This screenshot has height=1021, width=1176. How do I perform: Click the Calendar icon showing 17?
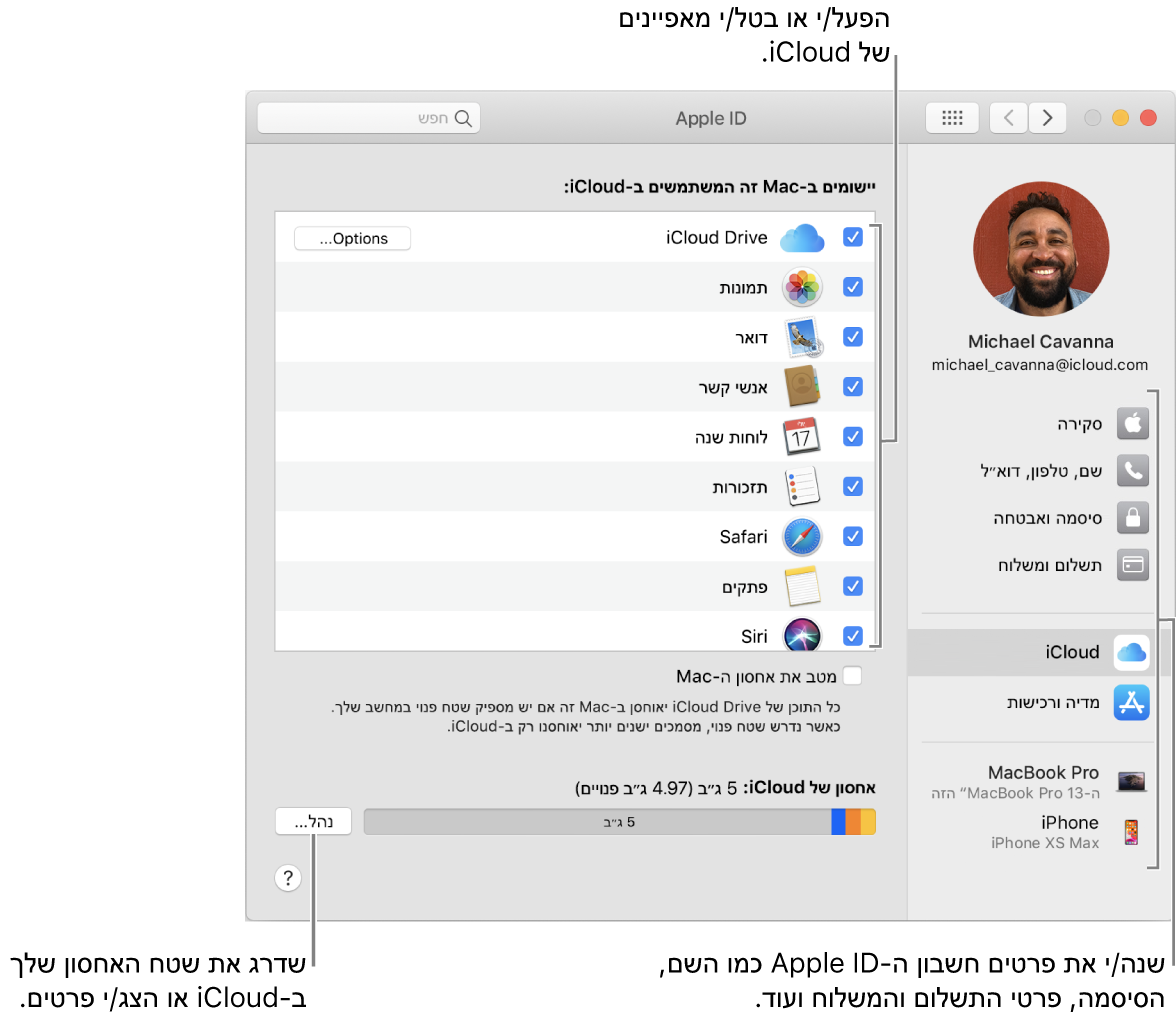(801, 437)
